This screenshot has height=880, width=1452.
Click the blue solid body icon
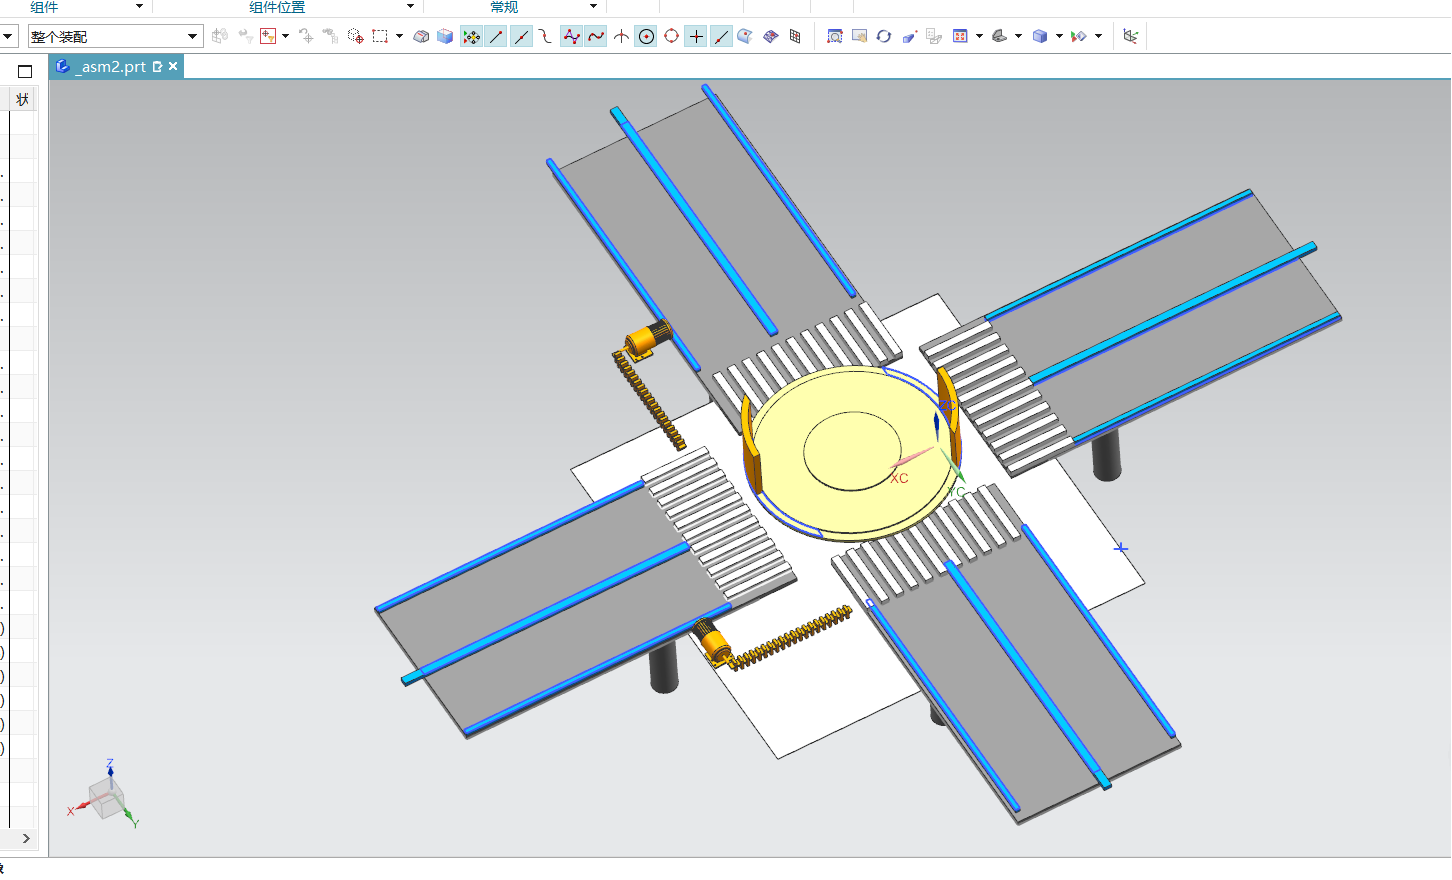445,36
